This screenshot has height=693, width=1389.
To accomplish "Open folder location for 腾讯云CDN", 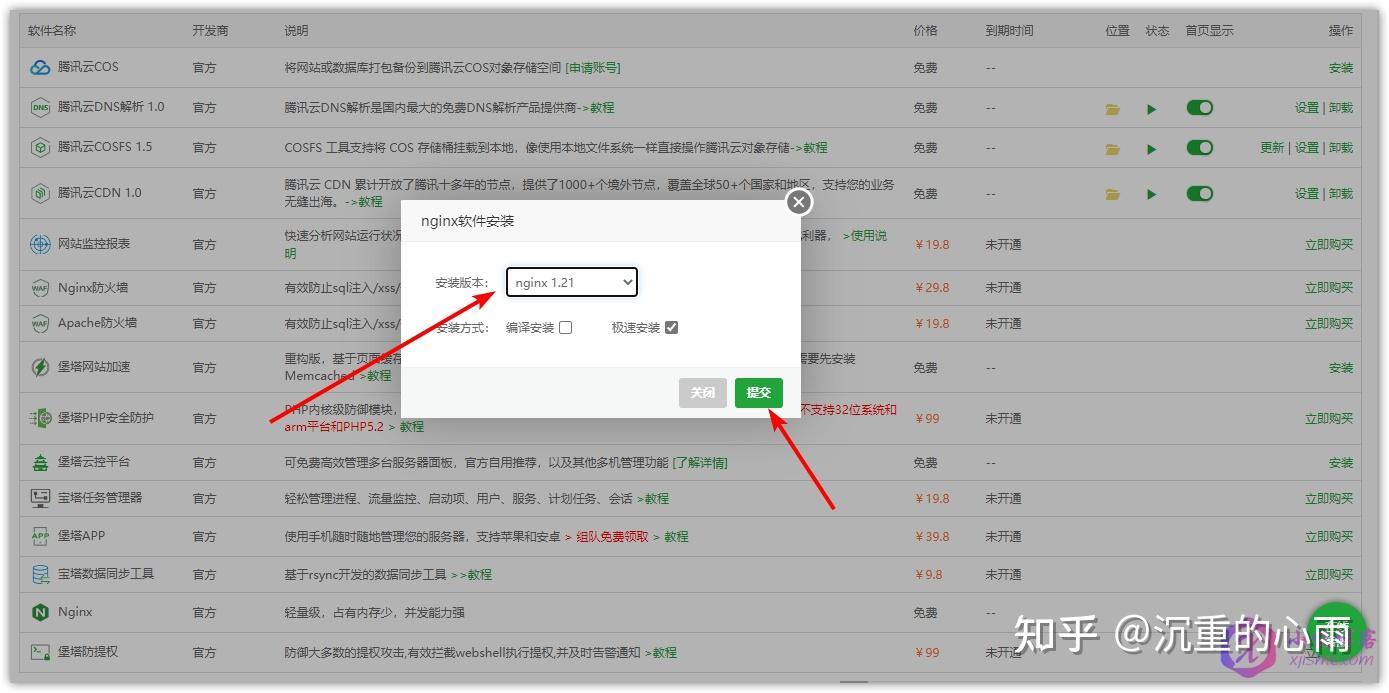I will pos(1113,194).
